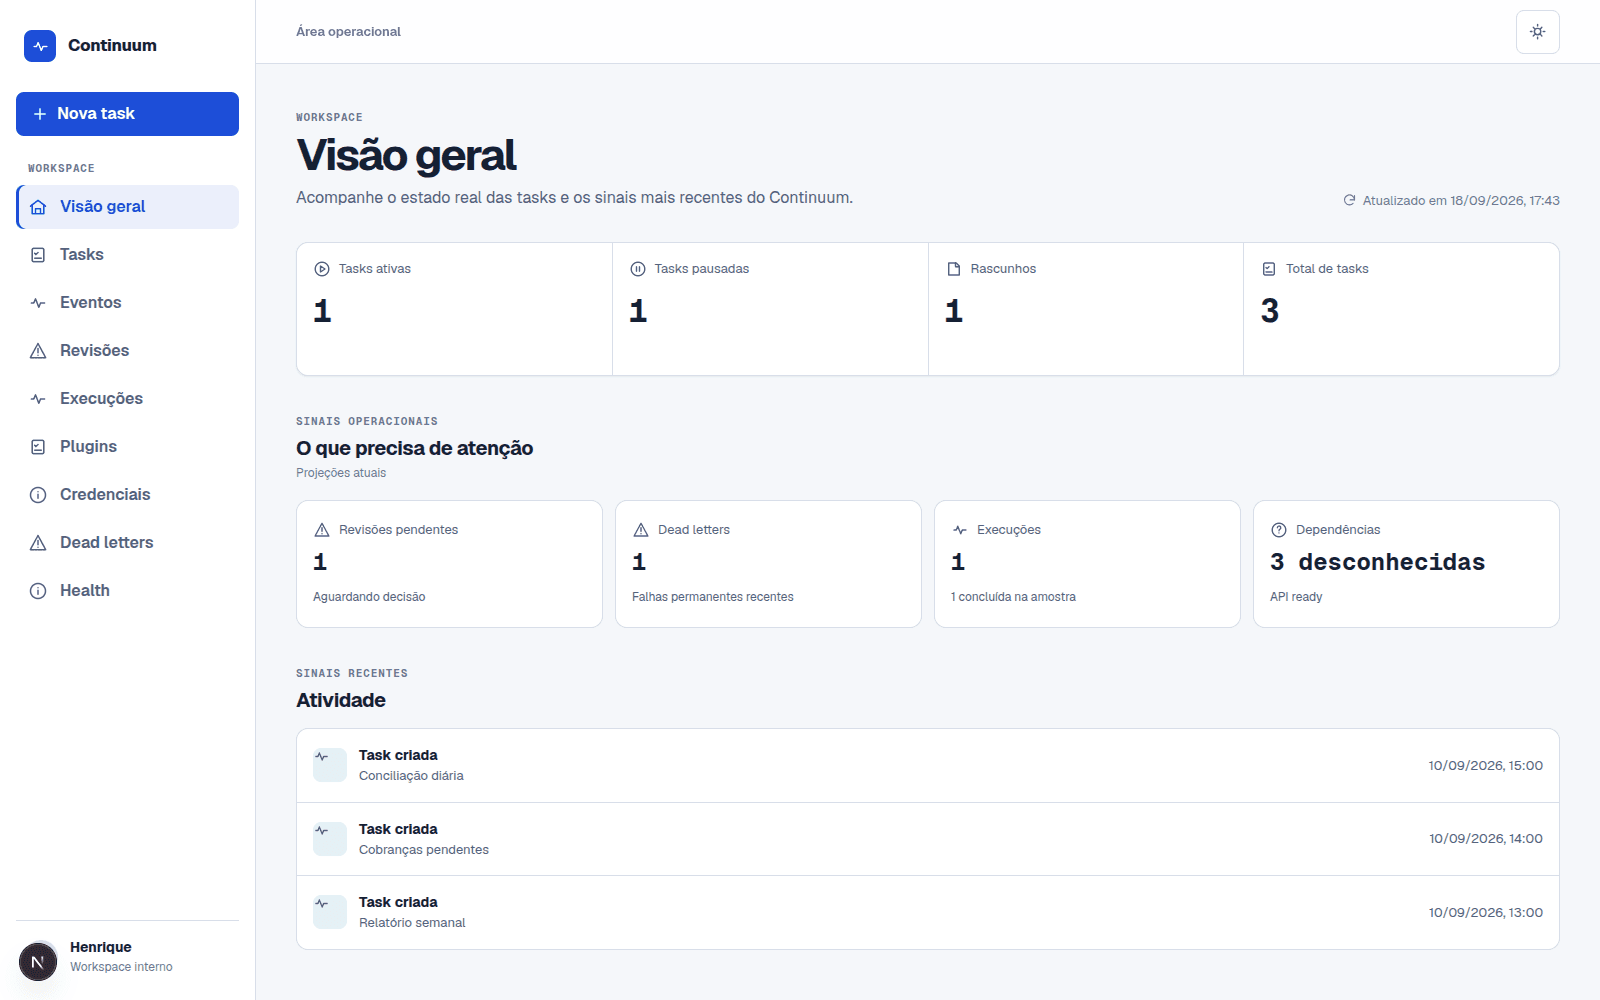Click the pulse icon on Execuções card
This screenshot has width=1600, height=1000.
coord(960,530)
